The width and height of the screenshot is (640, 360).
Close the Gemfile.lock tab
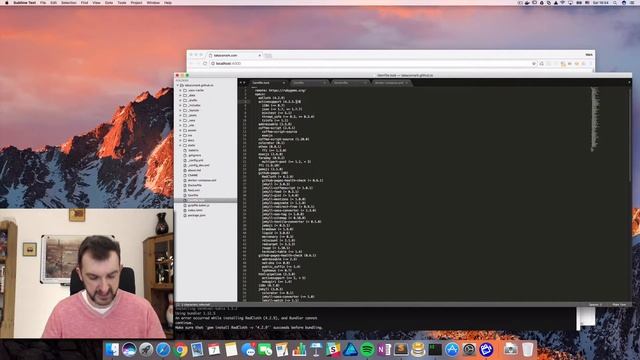click(284, 83)
